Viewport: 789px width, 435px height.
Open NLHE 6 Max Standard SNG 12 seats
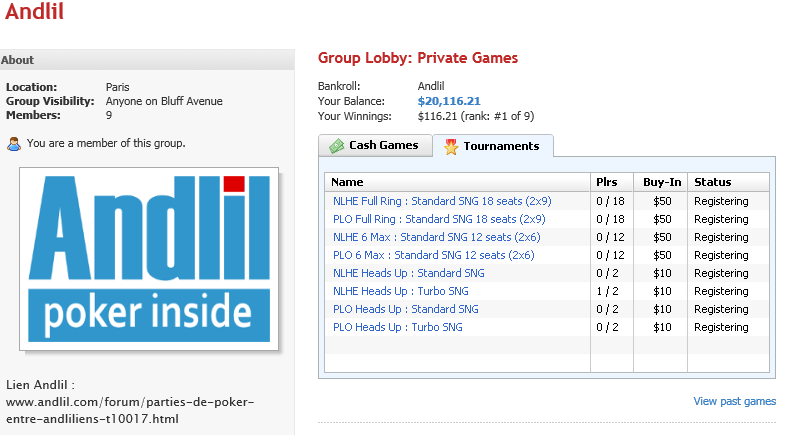[x=436, y=237]
